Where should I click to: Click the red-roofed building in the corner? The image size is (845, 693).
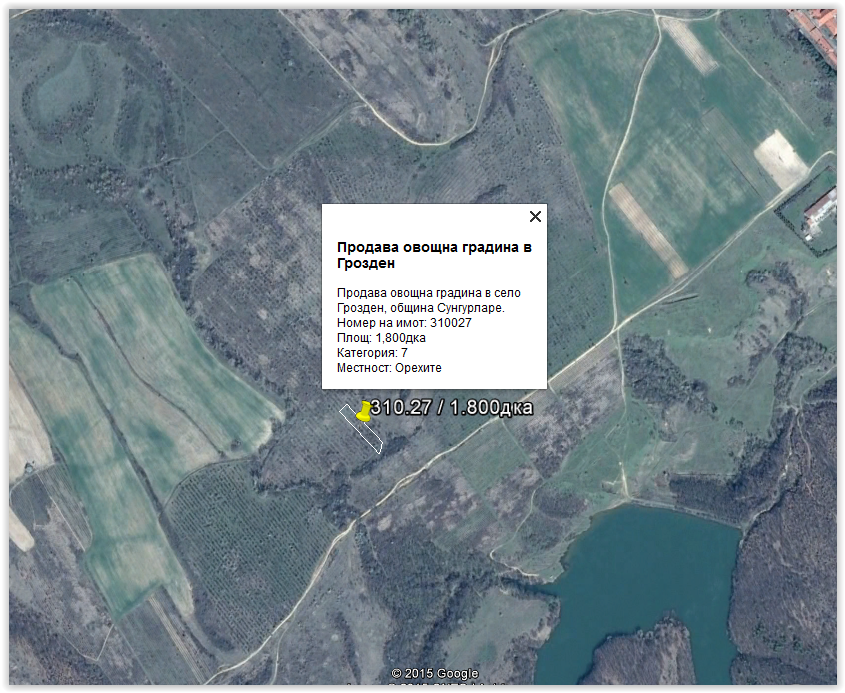817,32
